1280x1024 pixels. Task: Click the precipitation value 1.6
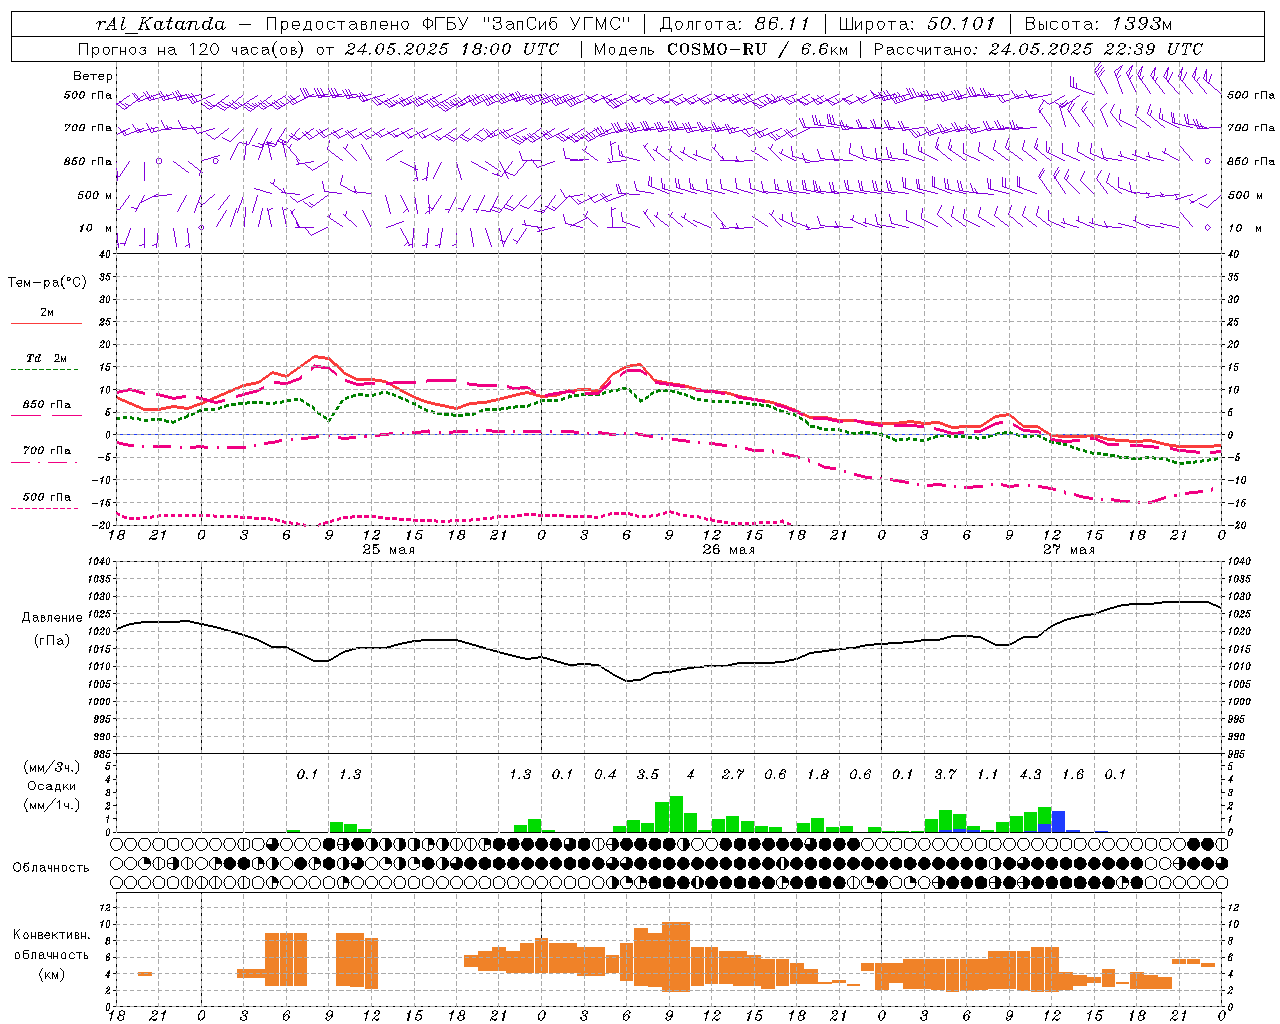1073,774
